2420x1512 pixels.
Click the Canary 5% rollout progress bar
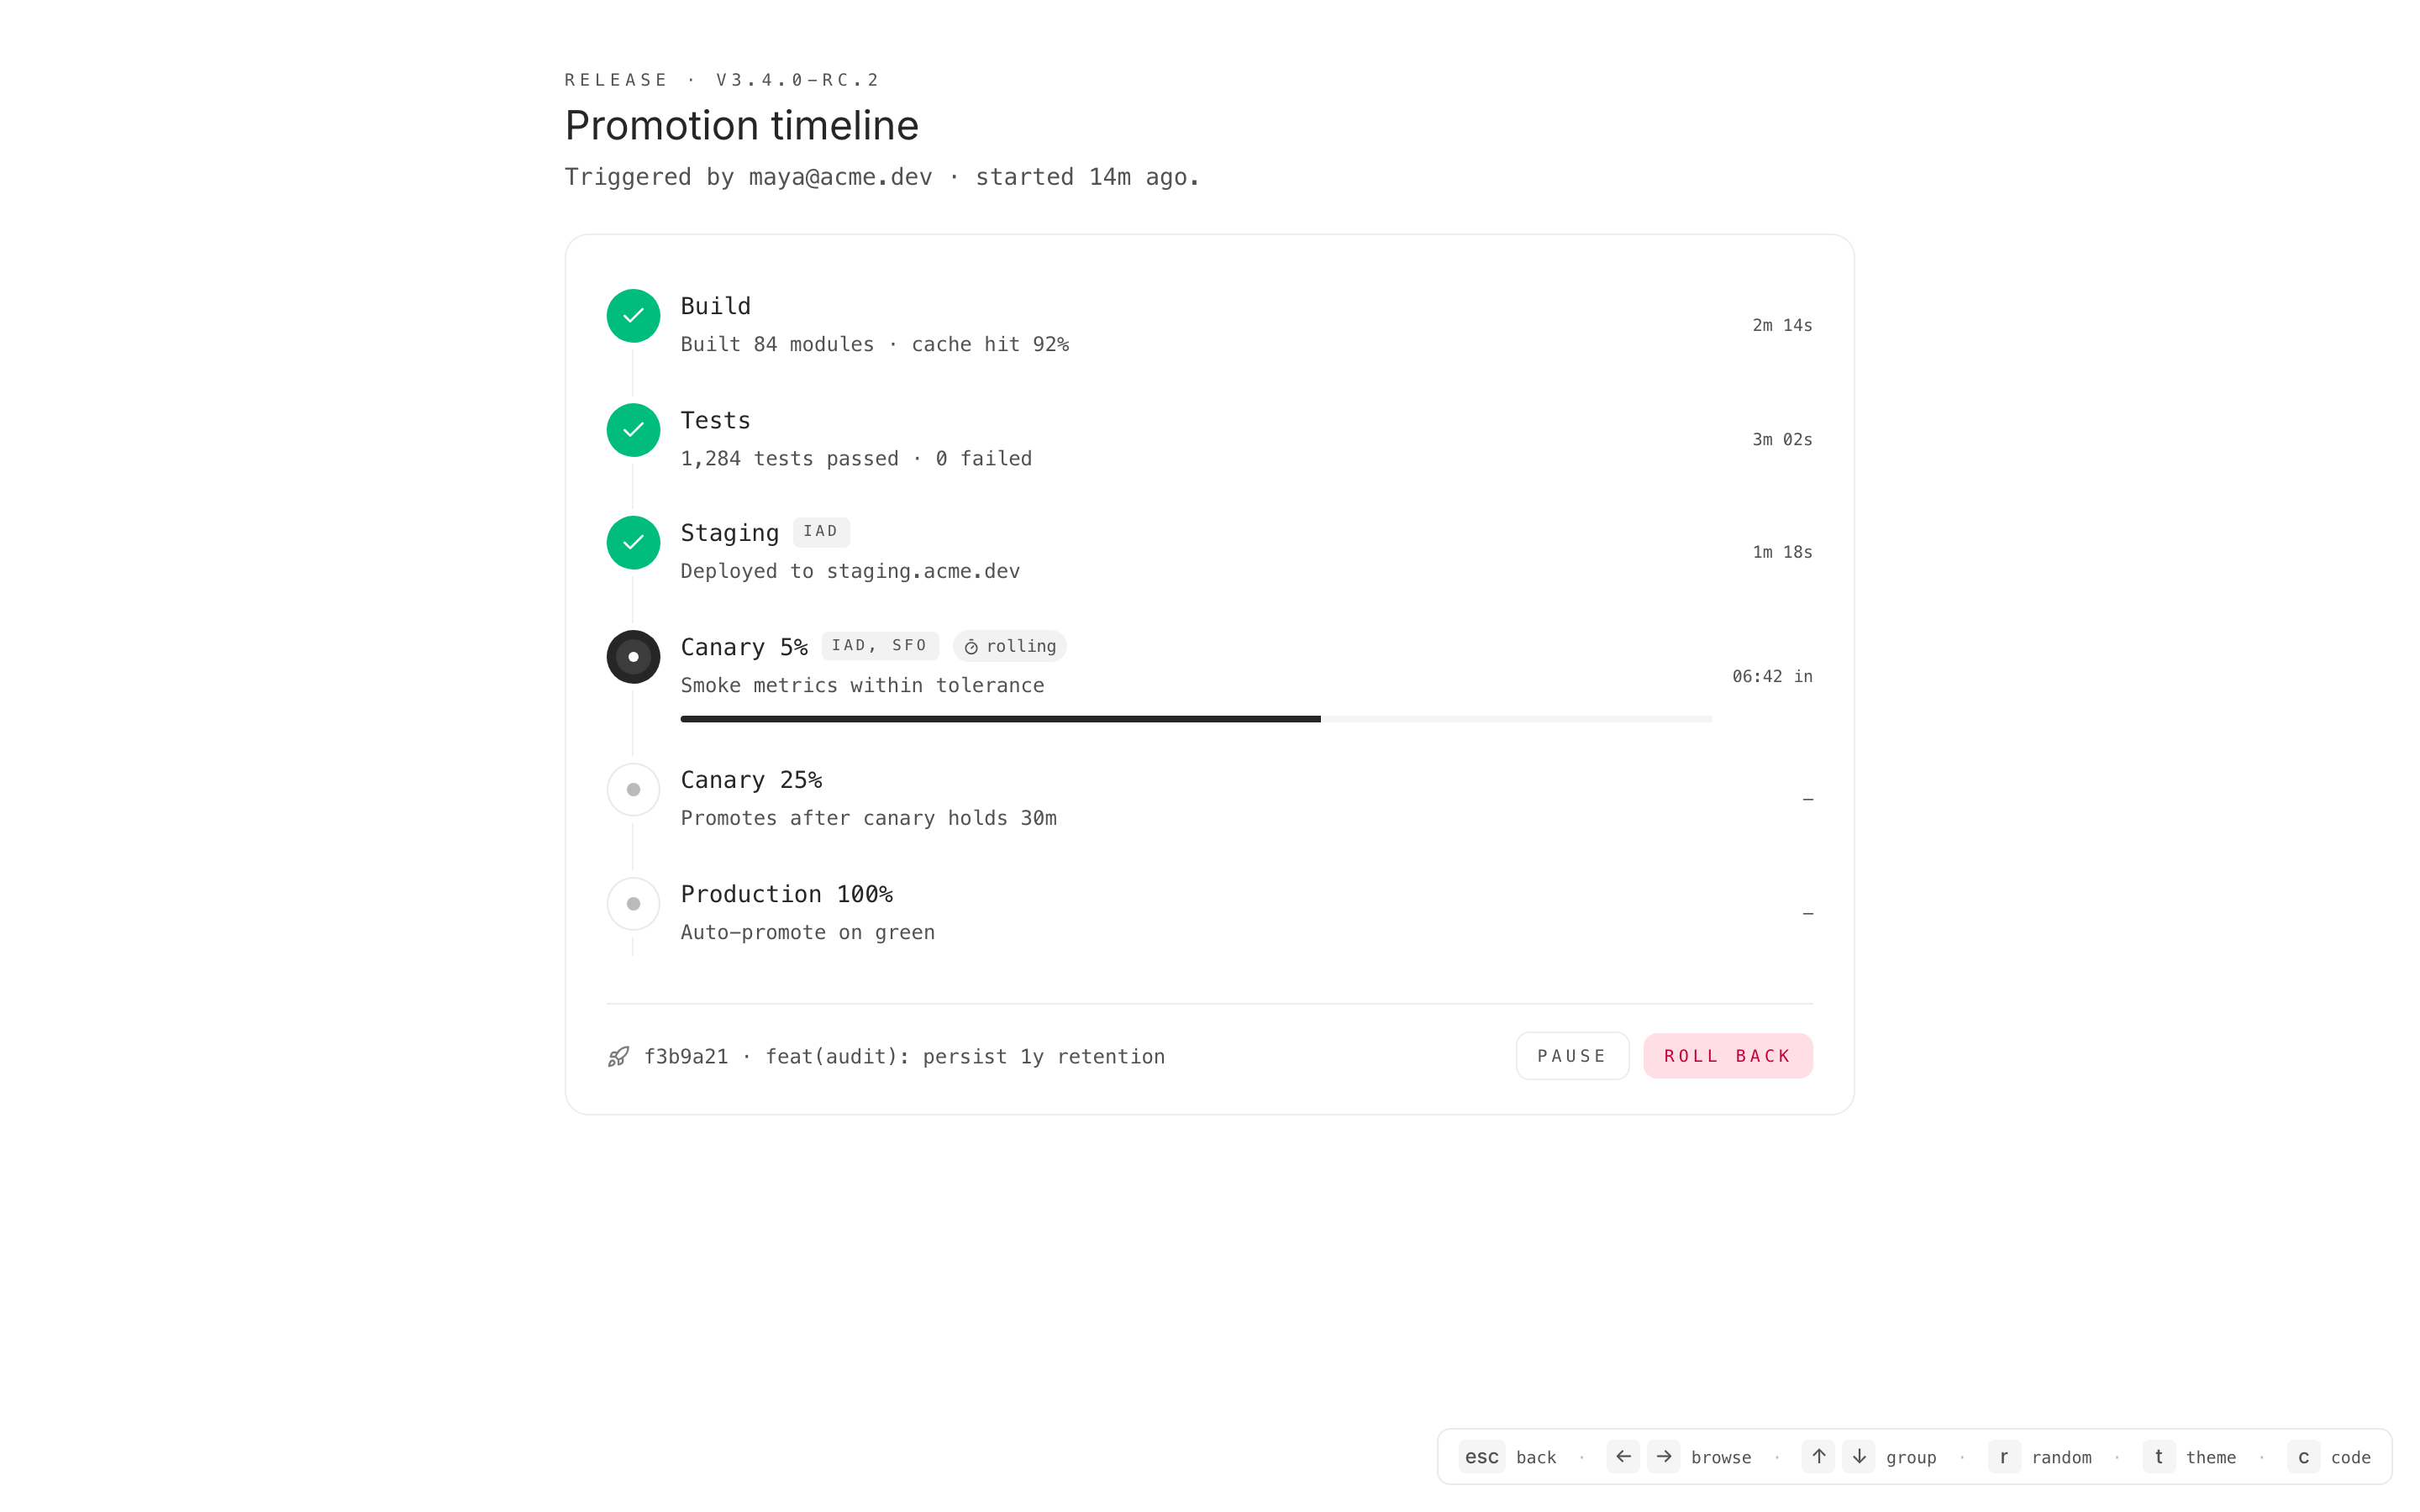1195,719
